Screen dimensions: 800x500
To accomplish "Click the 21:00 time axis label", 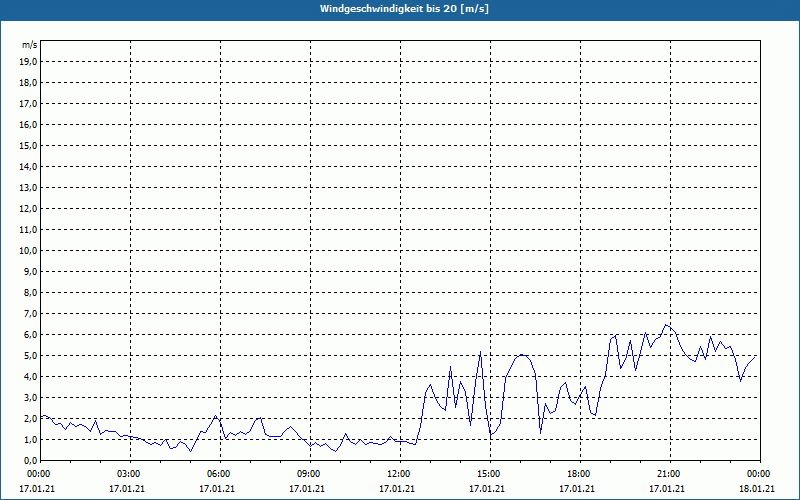I will (x=670, y=474).
